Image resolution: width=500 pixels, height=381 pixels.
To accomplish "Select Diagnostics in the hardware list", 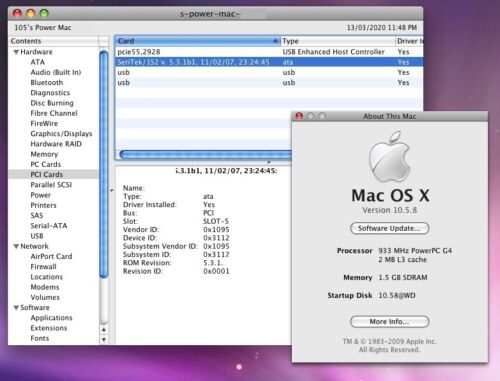I will click(x=50, y=93).
